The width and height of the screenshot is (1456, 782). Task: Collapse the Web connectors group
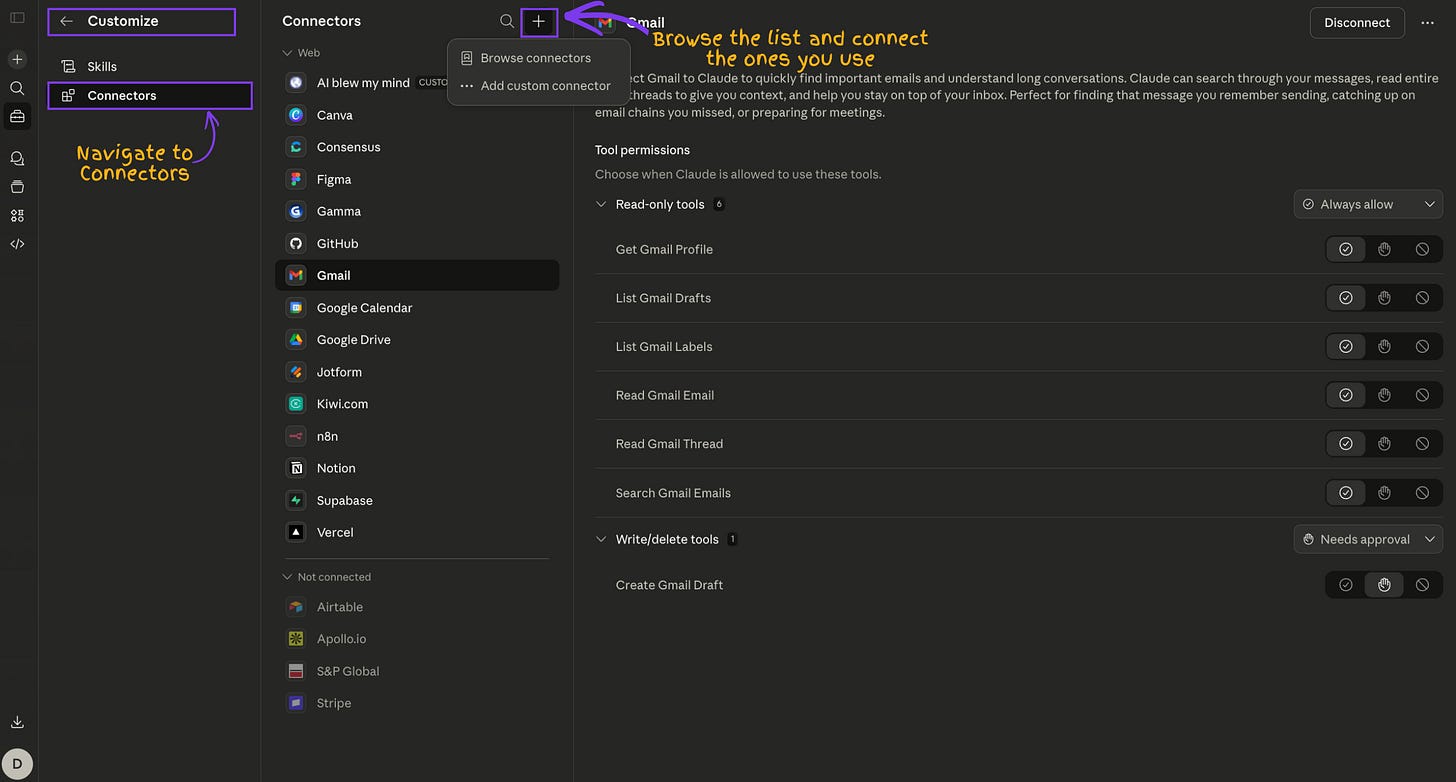[x=287, y=52]
